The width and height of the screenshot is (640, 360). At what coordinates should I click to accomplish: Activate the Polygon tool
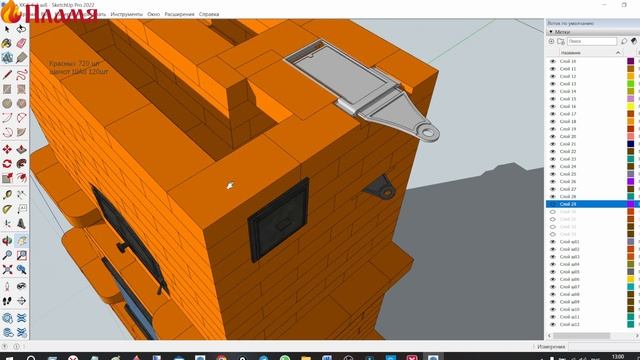click(x=21, y=103)
